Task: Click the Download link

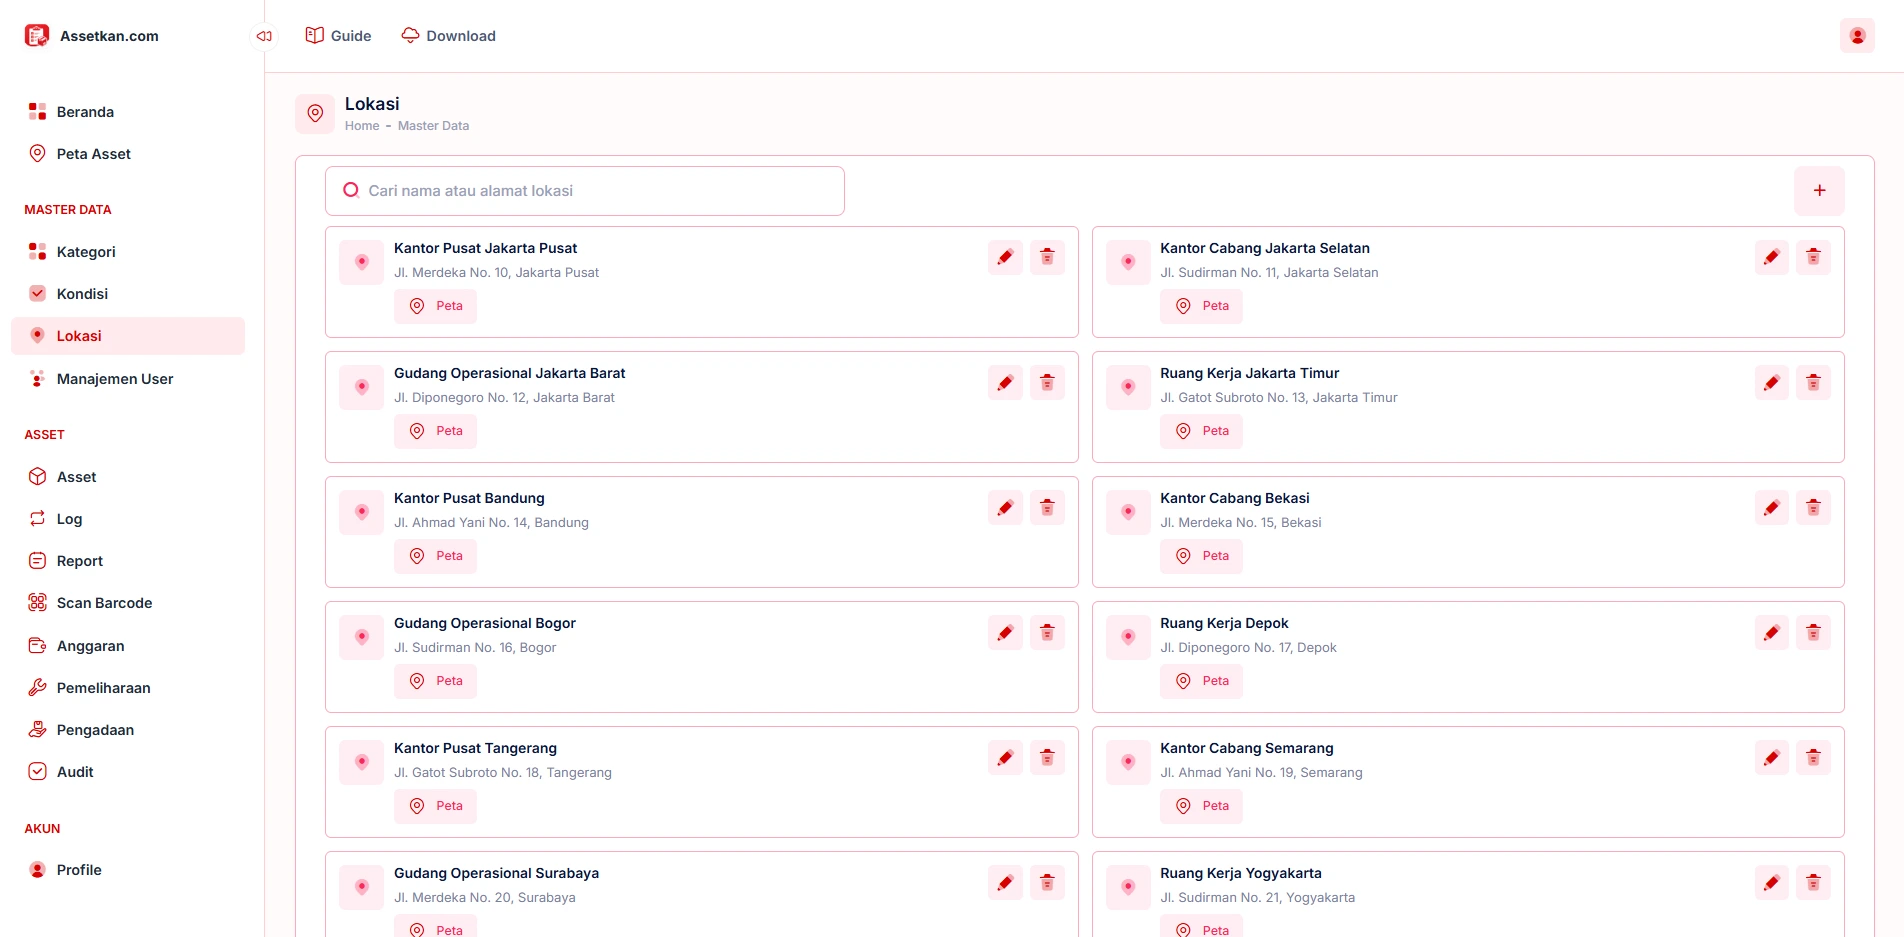Action: tap(448, 36)
